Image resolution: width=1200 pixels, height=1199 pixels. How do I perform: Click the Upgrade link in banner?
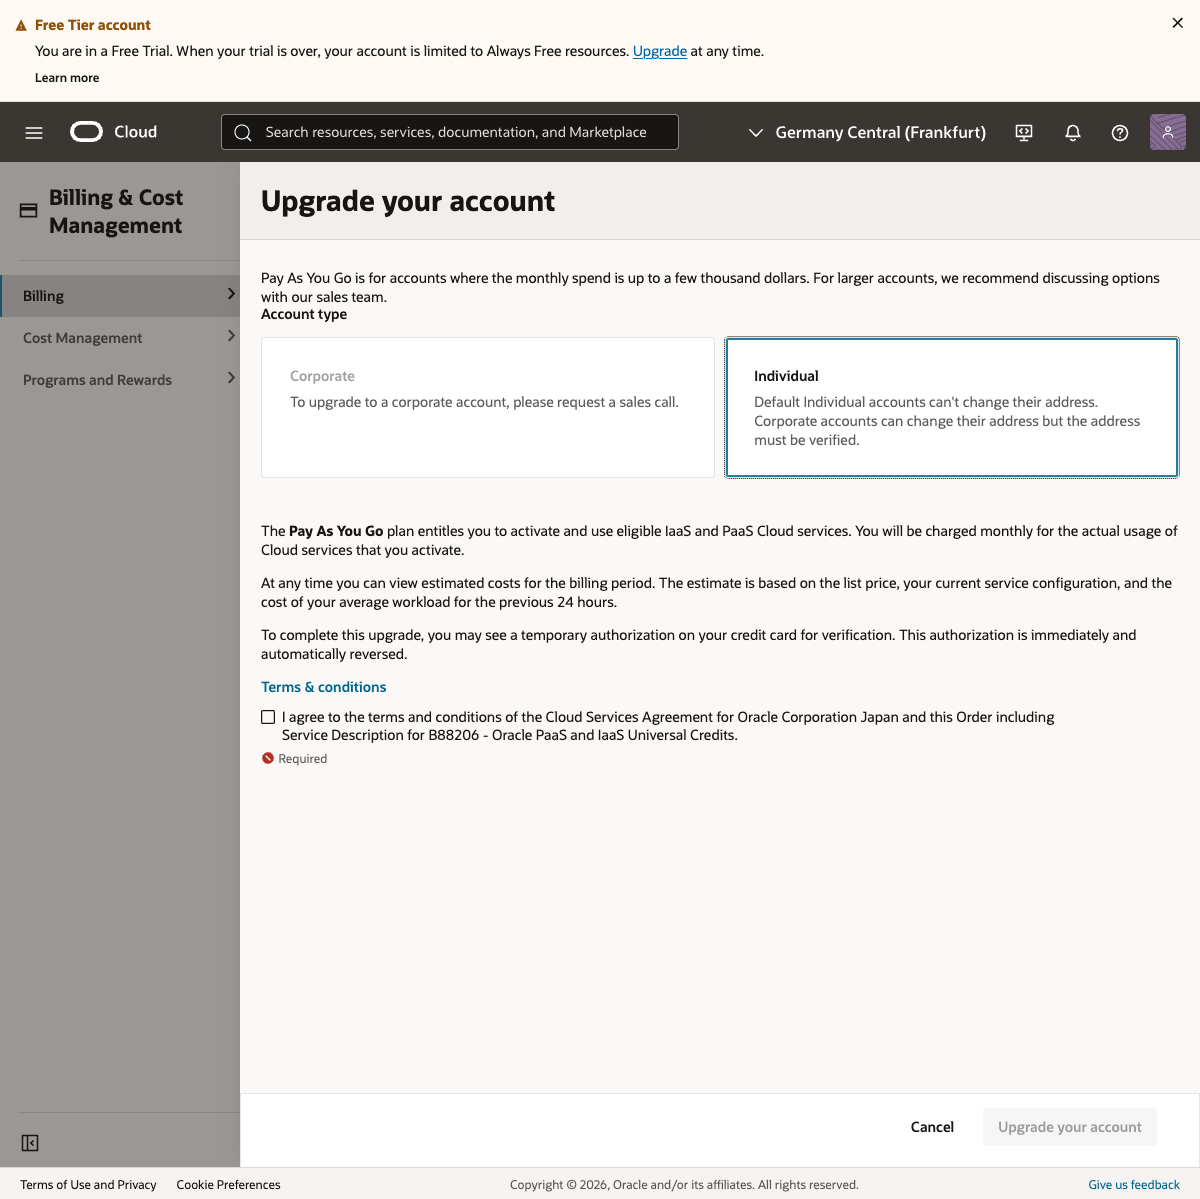coord(659,51)
